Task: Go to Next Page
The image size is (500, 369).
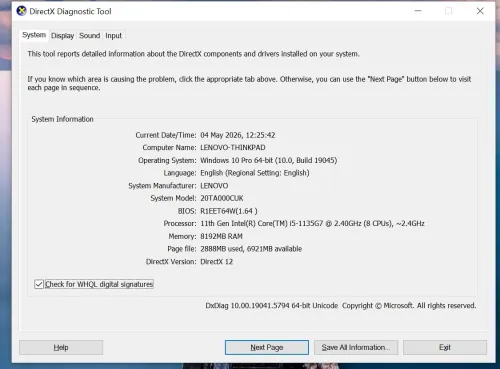Action: [x=267, y=347]
